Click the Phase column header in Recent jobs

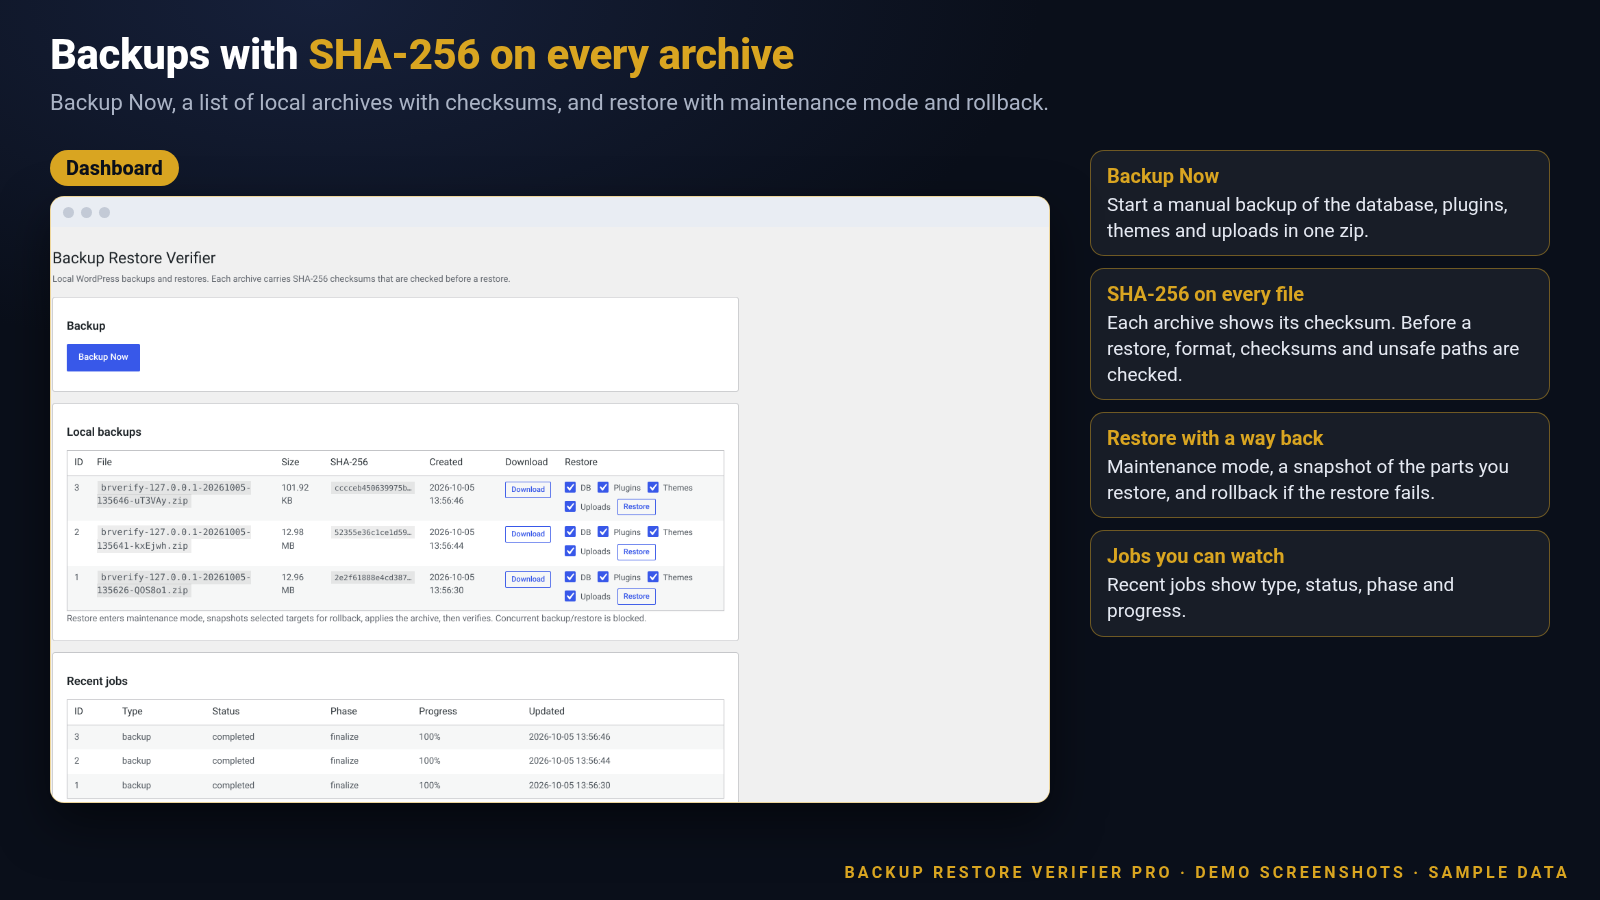pyautogui.click(x=343, y=711)
